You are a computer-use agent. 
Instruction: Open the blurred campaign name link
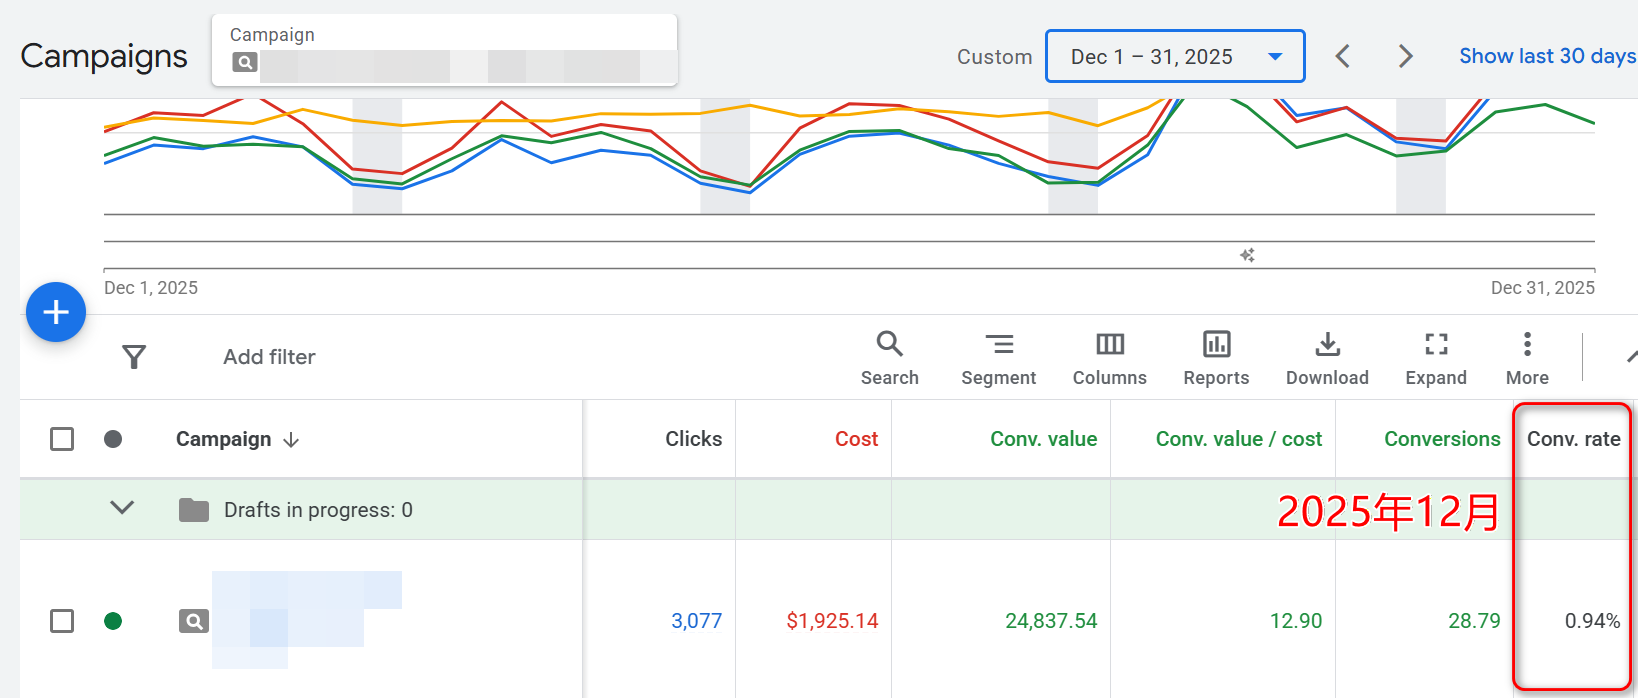307,620
